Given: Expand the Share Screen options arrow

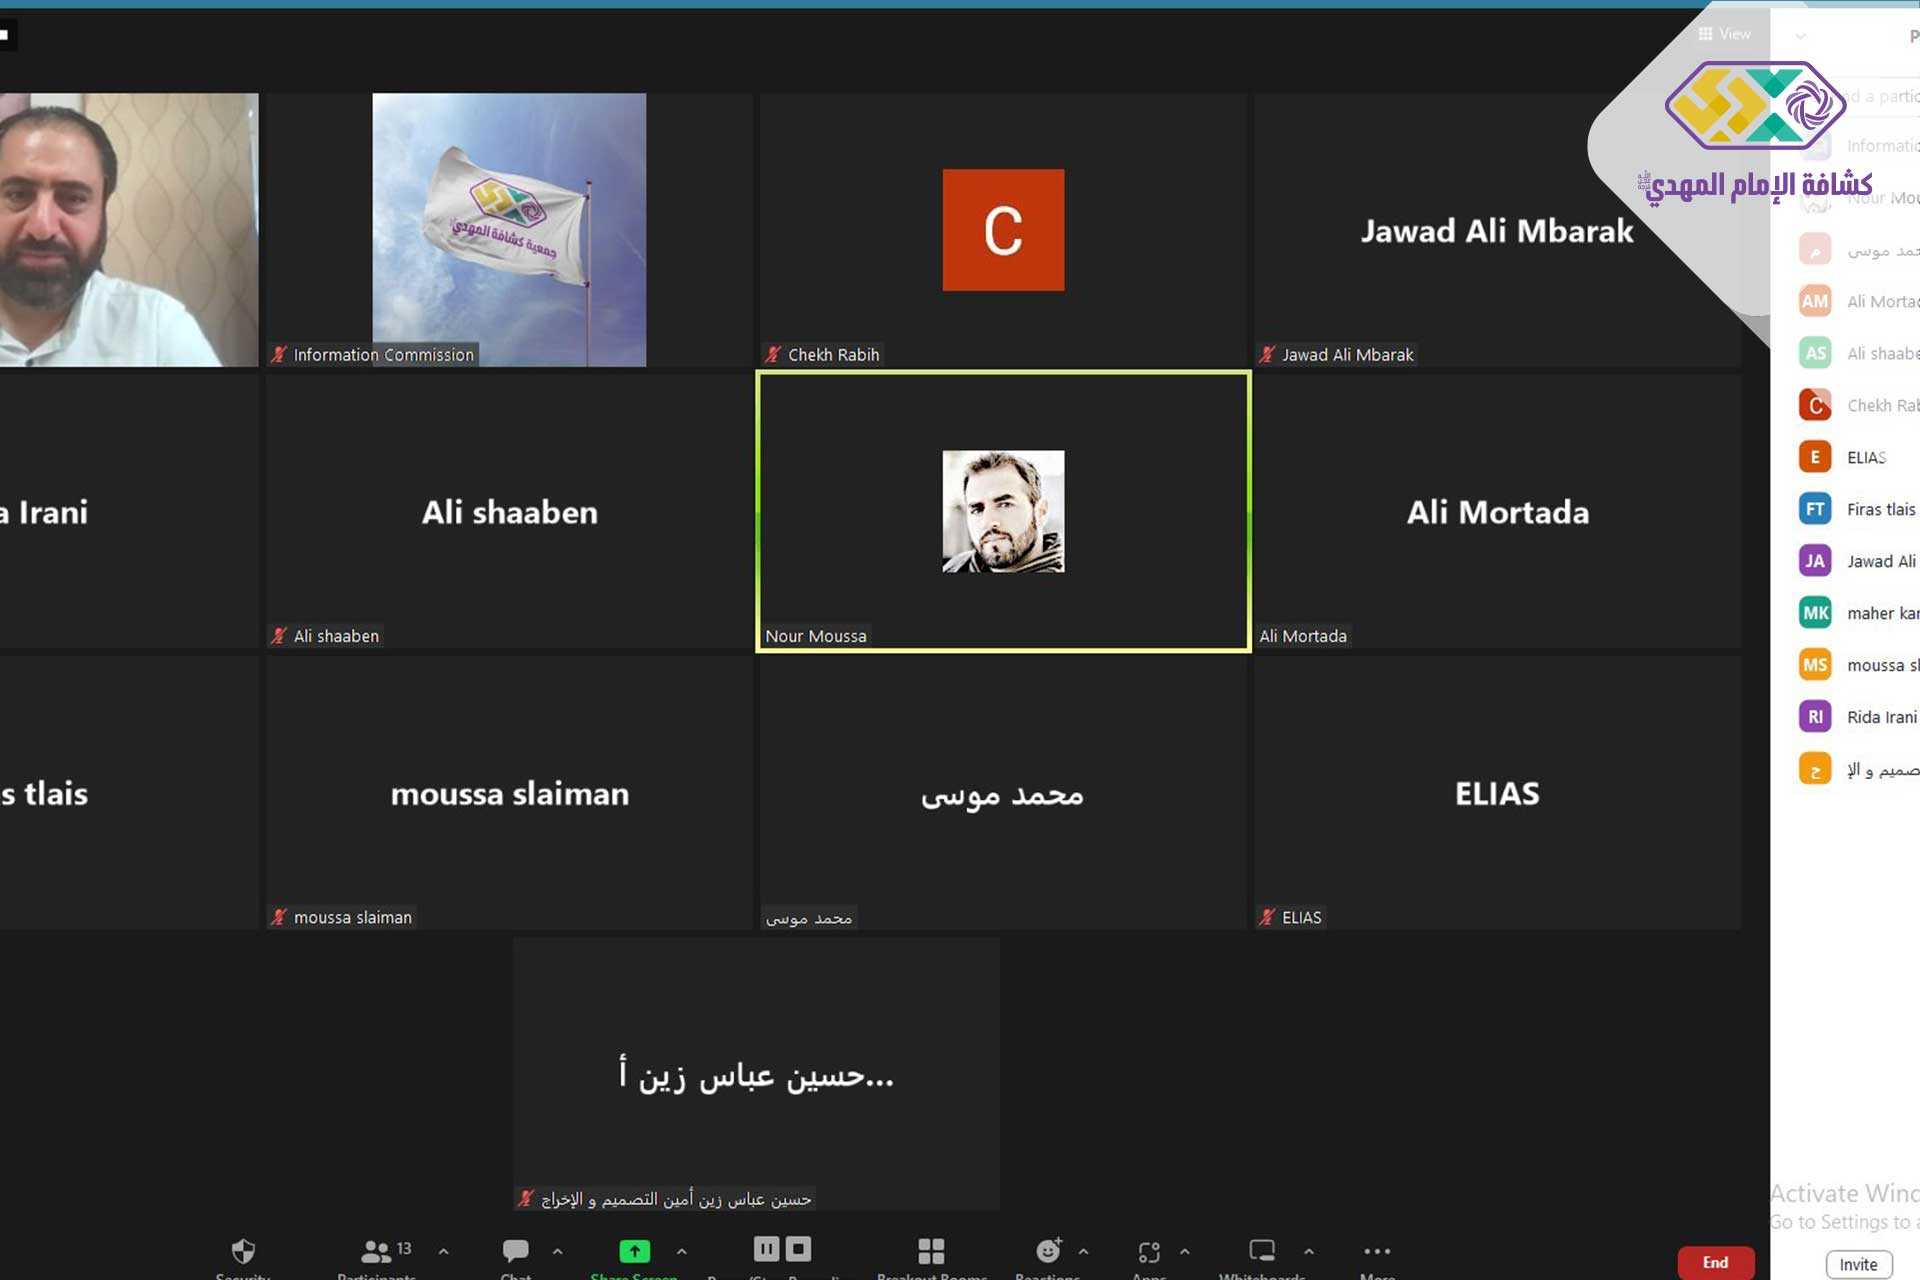Looking at the screenshot, I should pos(682,1251).
